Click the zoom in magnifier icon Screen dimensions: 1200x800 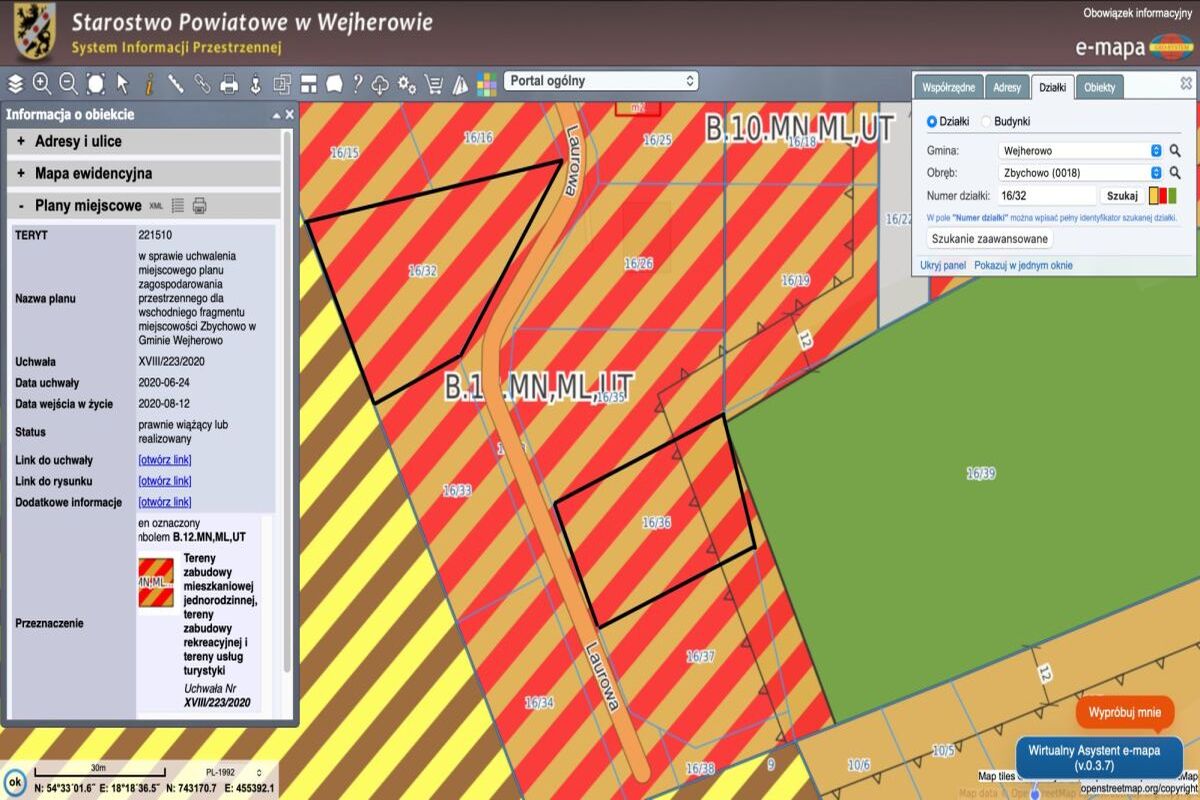[x=42, y=84]
